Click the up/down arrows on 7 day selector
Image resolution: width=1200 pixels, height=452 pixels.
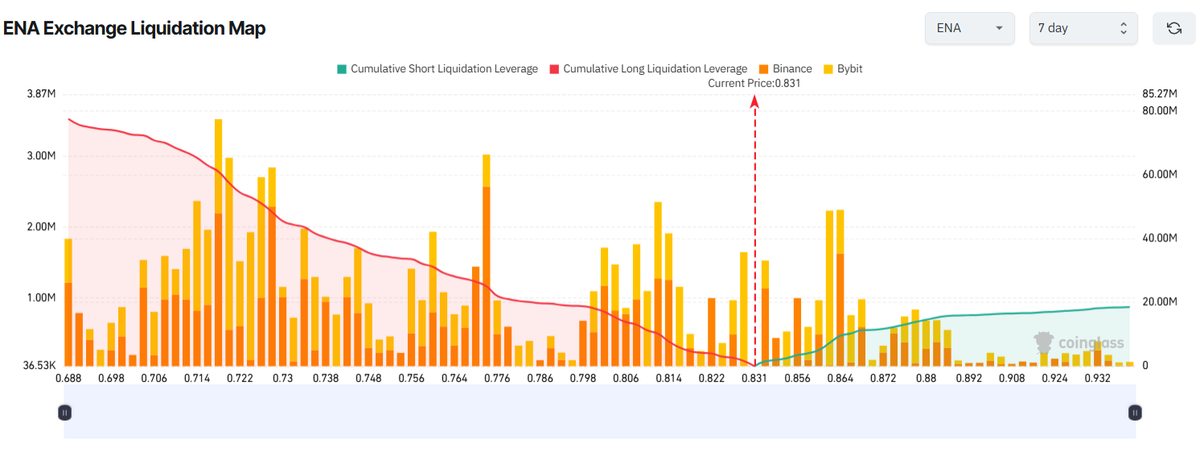point(1123,28)
